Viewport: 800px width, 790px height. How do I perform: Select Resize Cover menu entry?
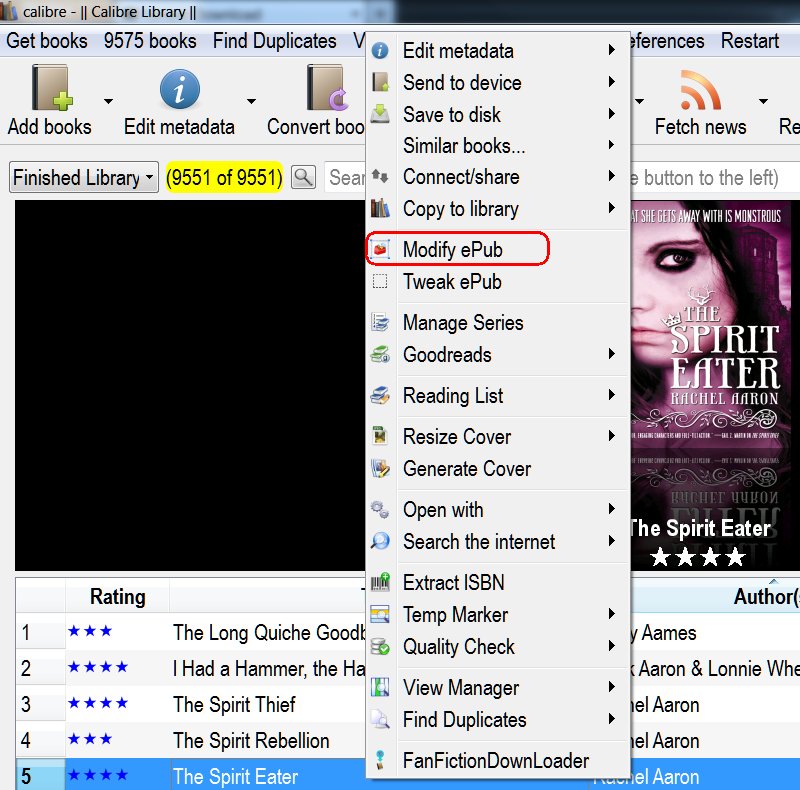coord(497,436)
